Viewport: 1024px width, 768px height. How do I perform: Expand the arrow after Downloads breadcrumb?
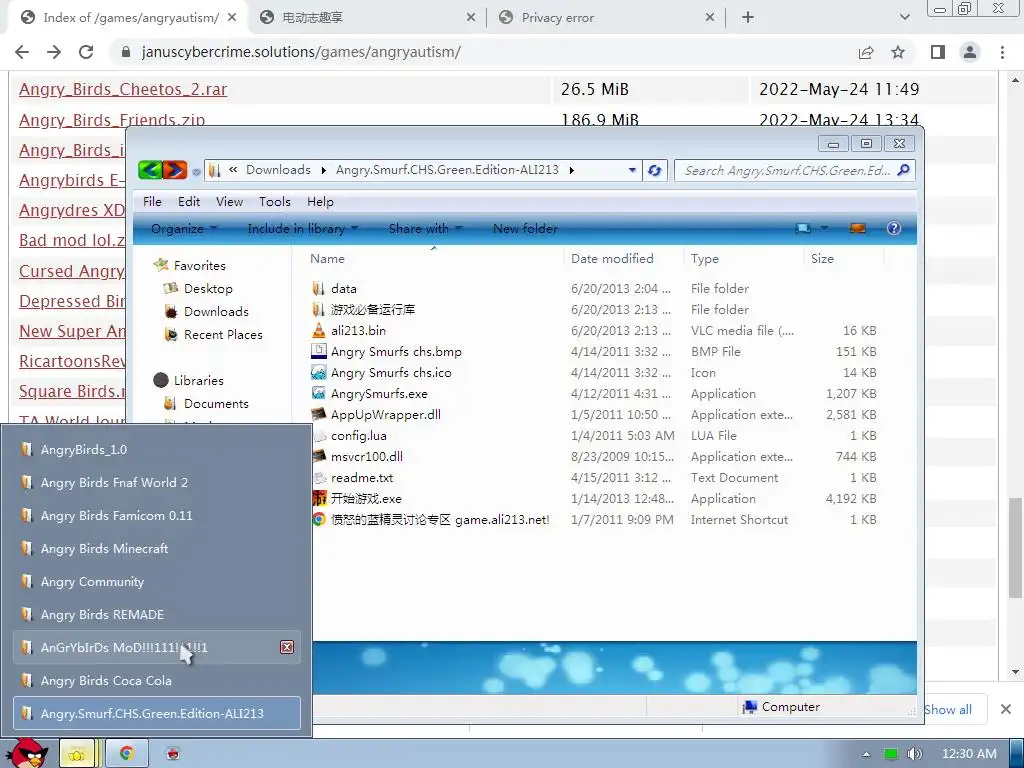(x=323, y=170)
